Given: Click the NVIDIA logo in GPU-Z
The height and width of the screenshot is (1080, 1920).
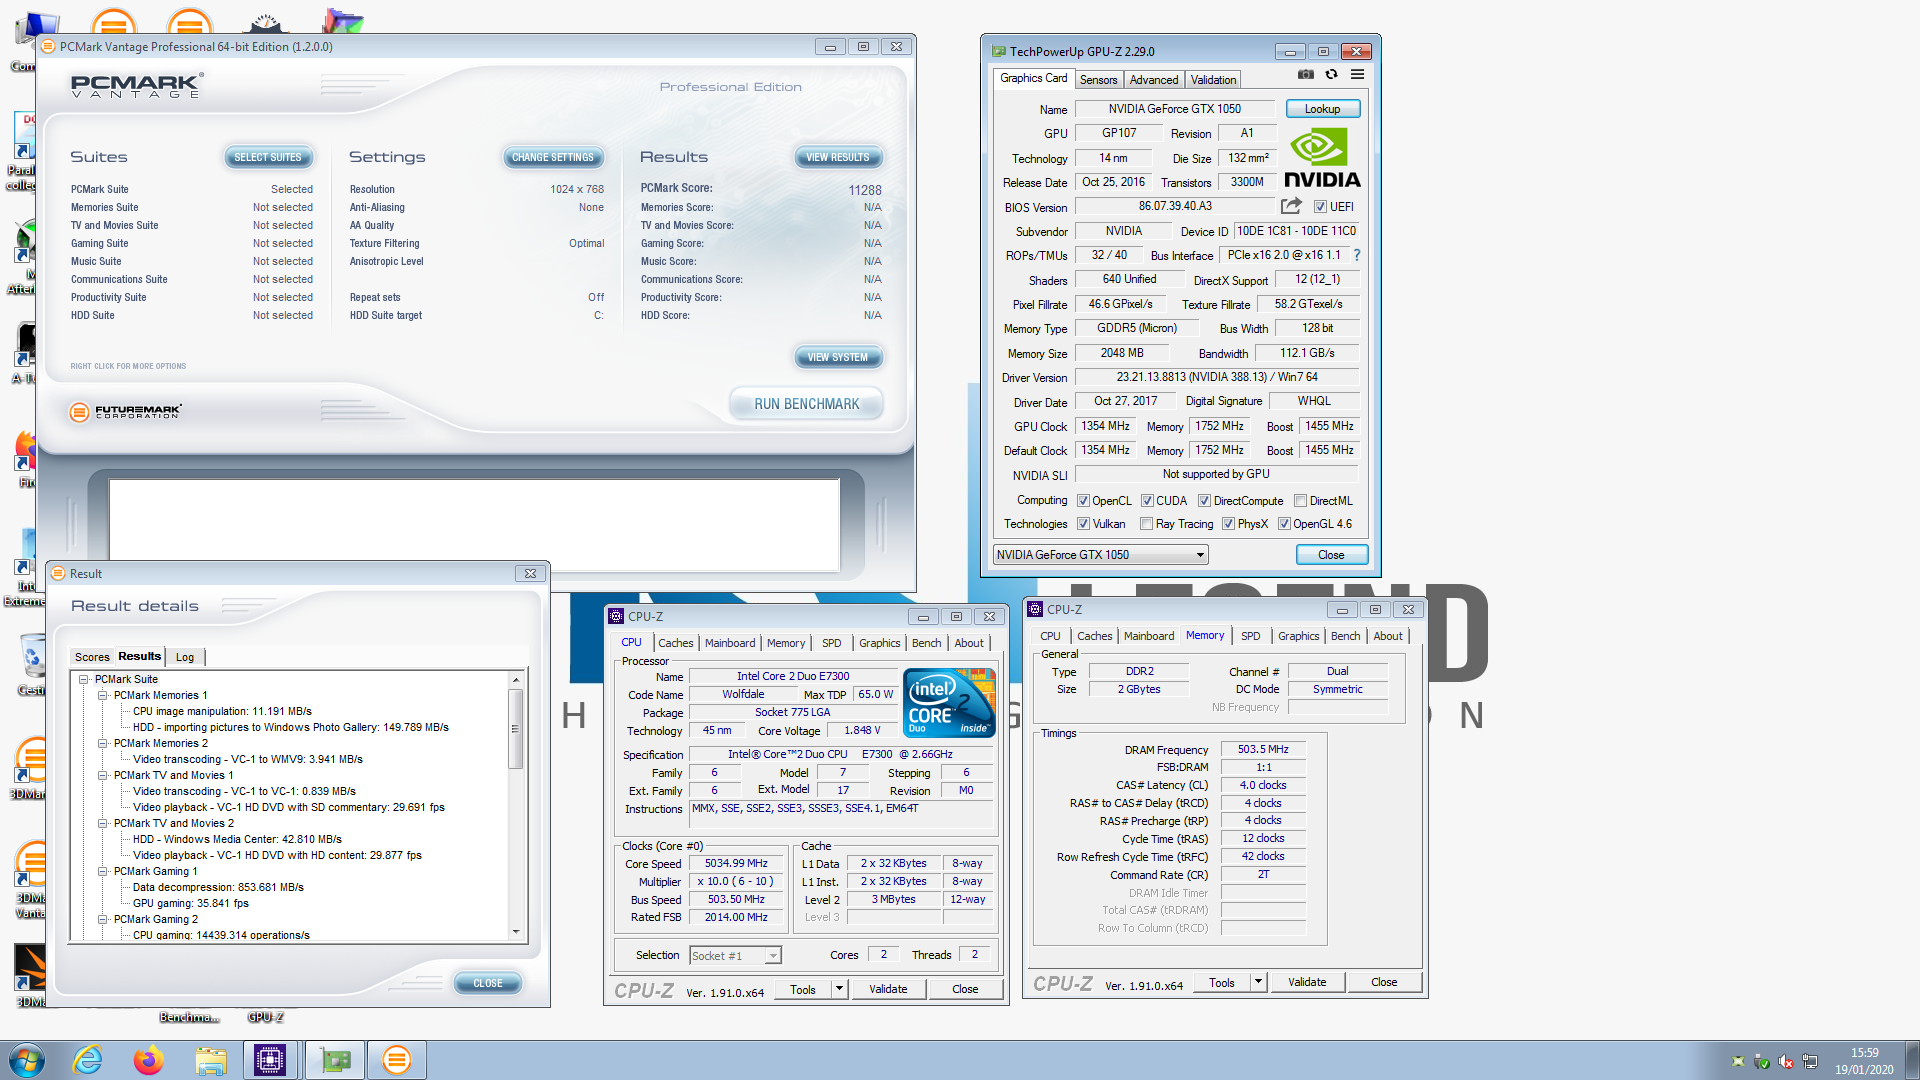Looking at the screenshot, I should (1322, 159).
